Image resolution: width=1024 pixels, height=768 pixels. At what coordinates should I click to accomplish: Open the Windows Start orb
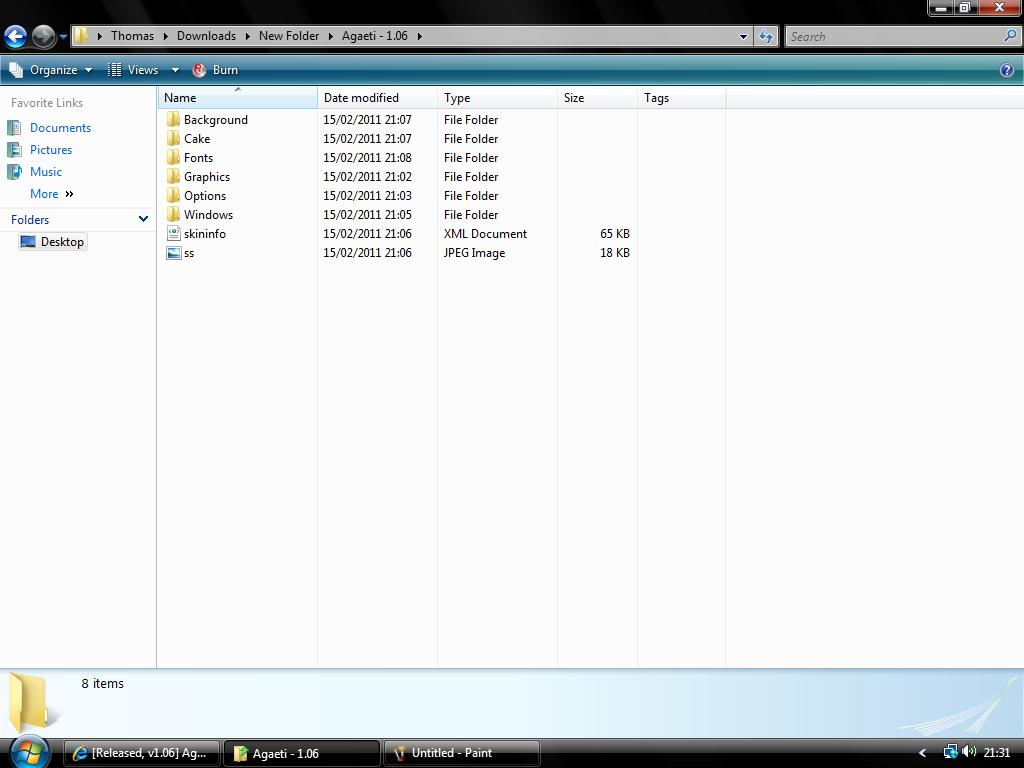pyautogui.click(x=29, y=752)
